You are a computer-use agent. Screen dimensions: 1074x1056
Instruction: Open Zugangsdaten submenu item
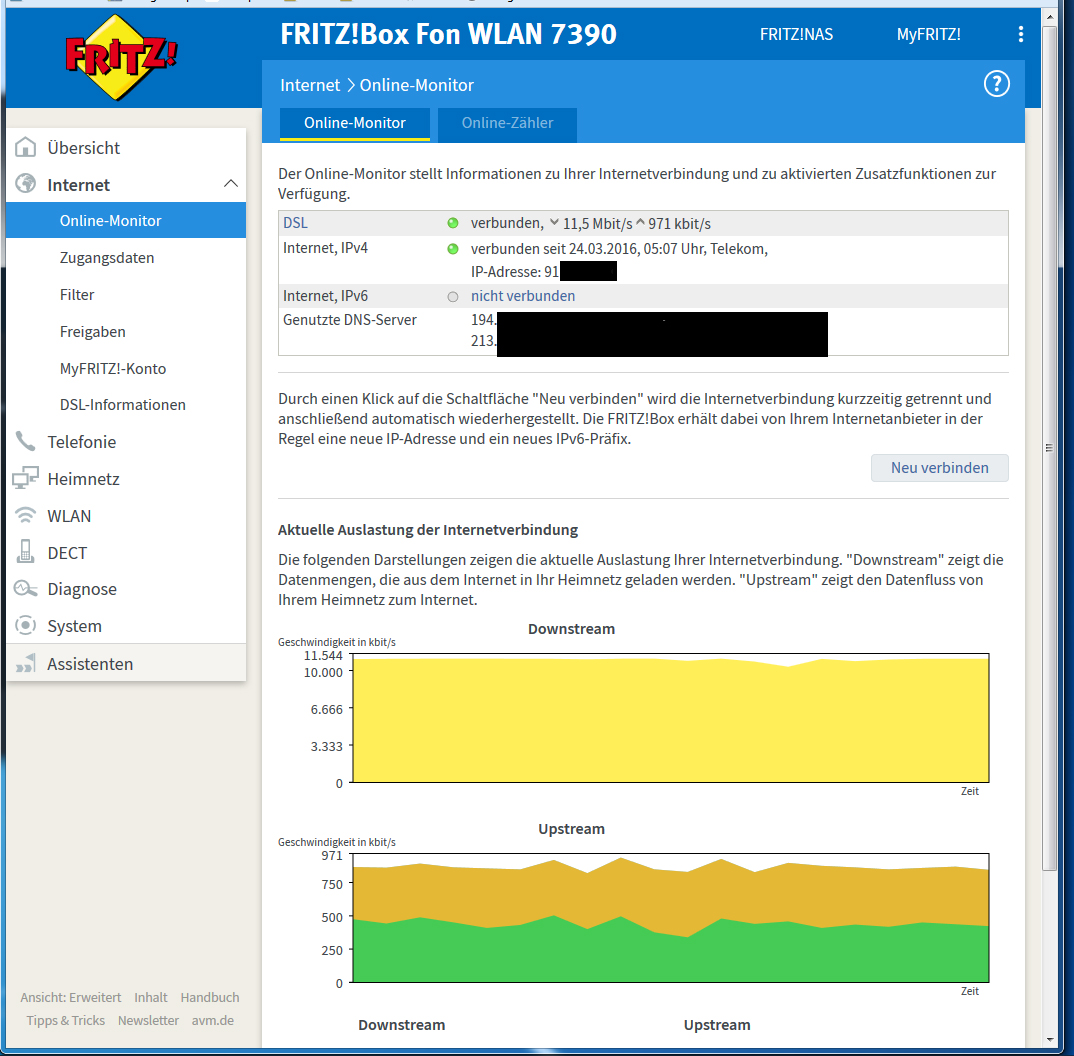[x=107, y=257]
